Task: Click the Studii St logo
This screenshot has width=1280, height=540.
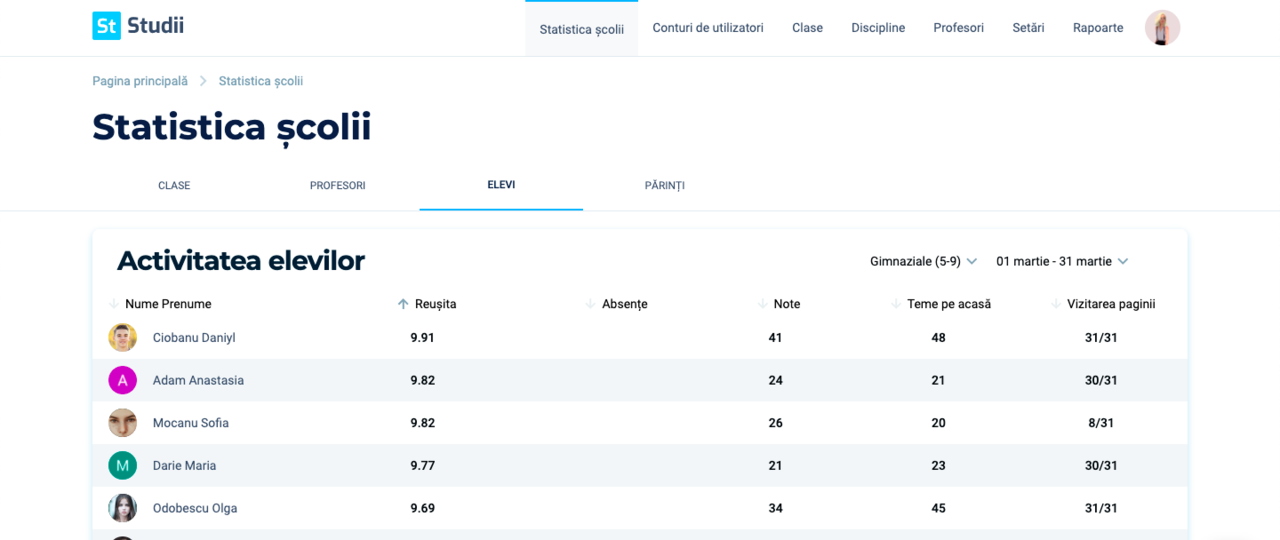Action: pos(138,26)
